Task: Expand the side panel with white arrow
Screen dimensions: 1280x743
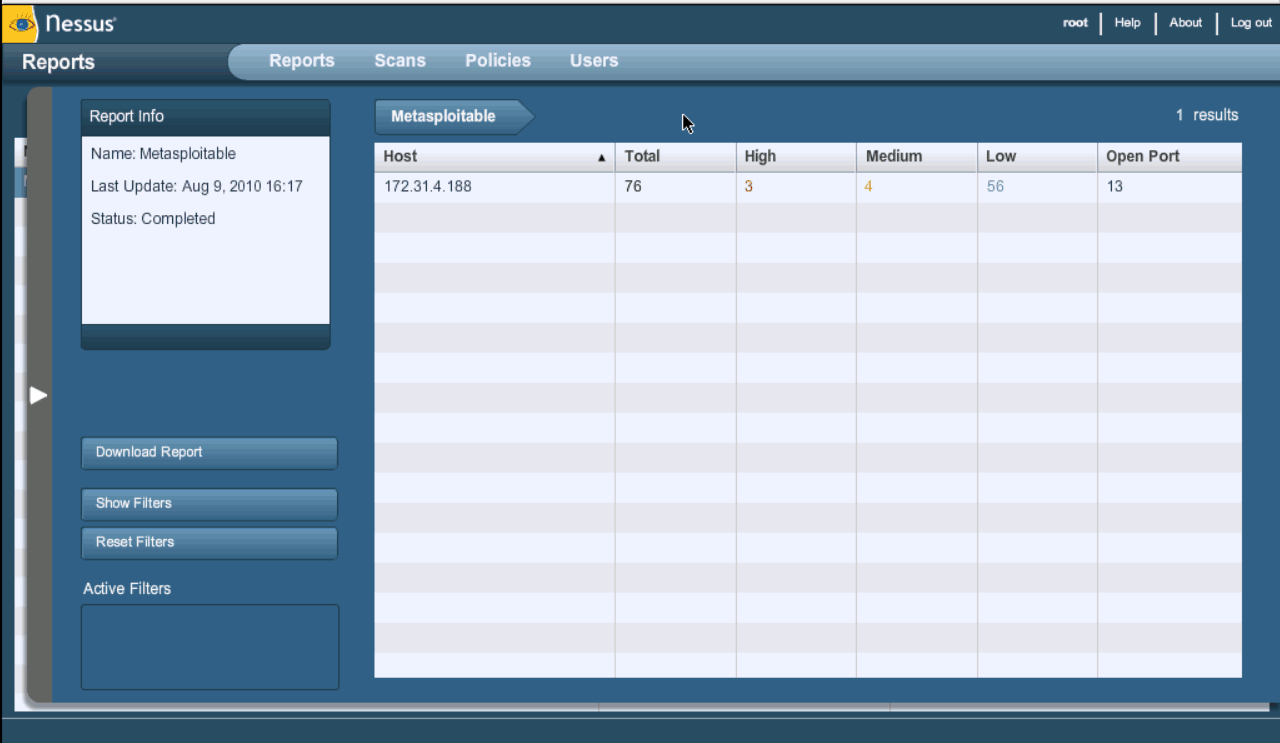Action: tap(39, 395)
